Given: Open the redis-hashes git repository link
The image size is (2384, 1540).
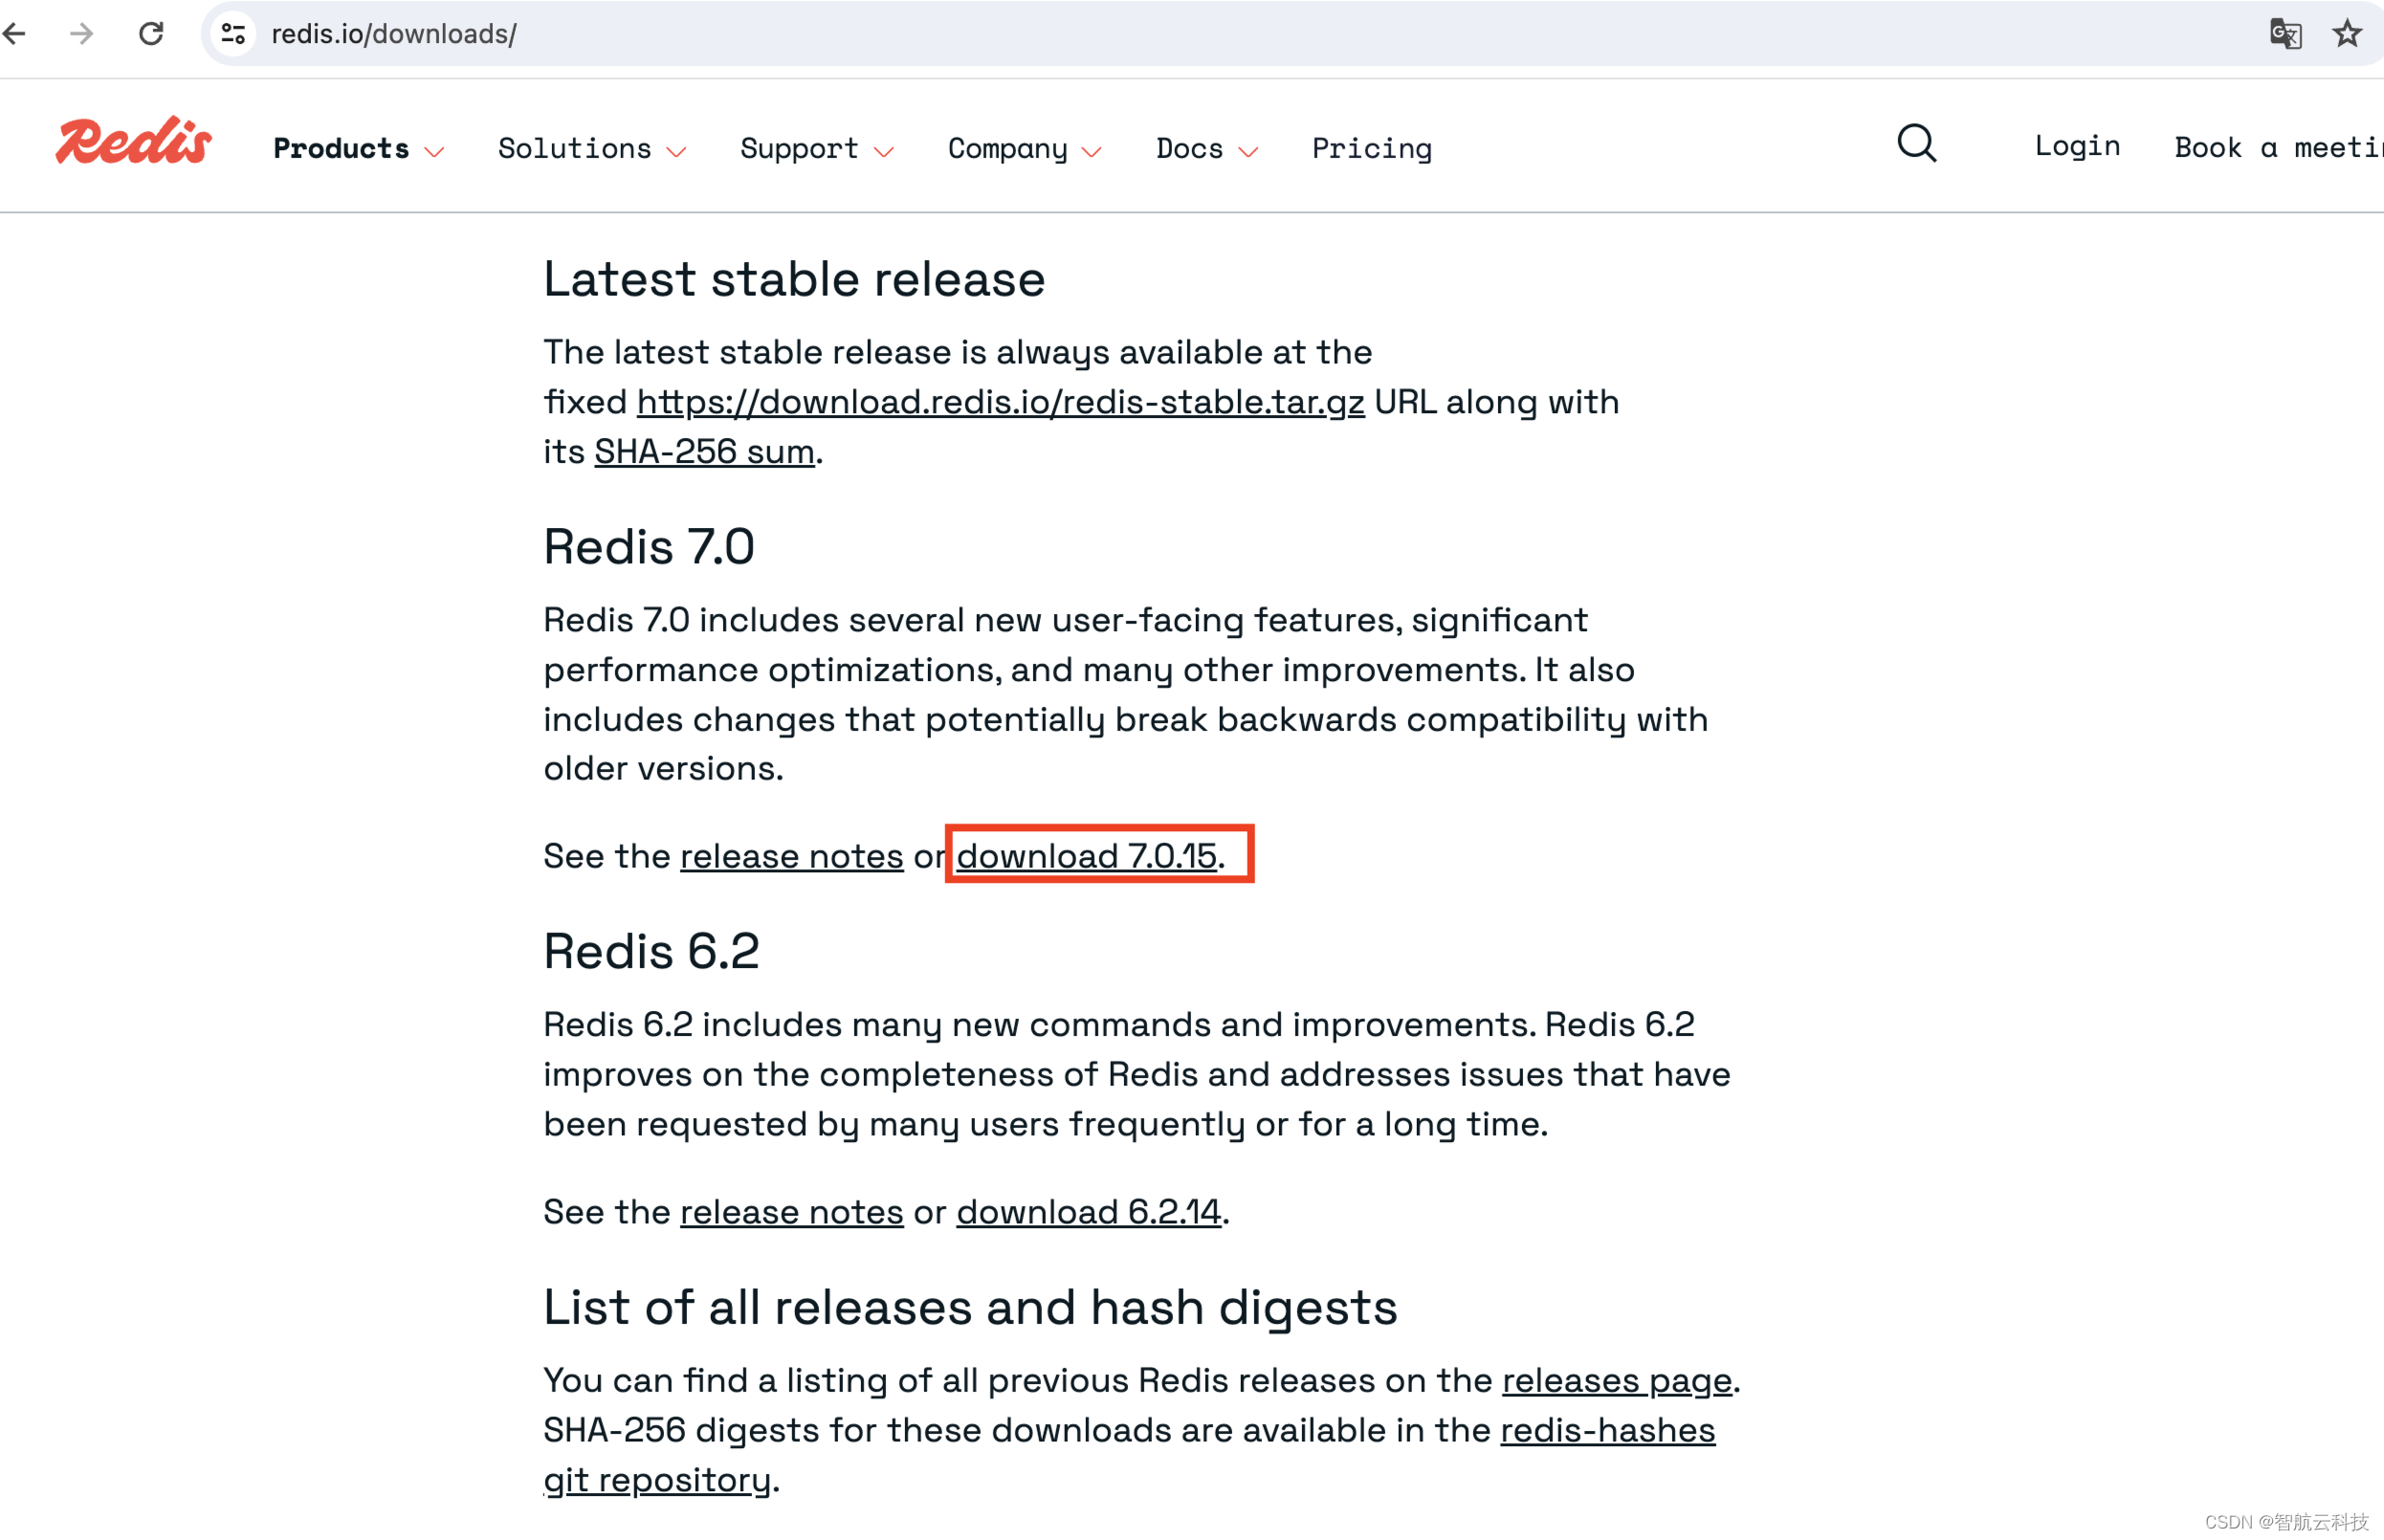Looking at the screenshot, I should click(1608, 1431).
